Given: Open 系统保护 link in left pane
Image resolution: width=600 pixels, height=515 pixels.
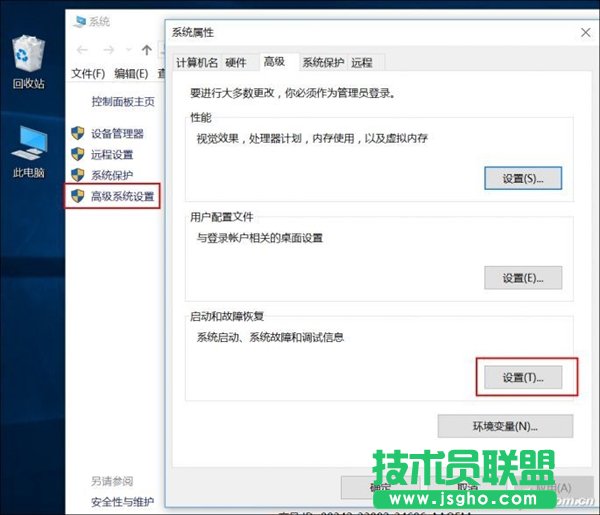Looking at the screenshot, I should click(x=112, y=175).
